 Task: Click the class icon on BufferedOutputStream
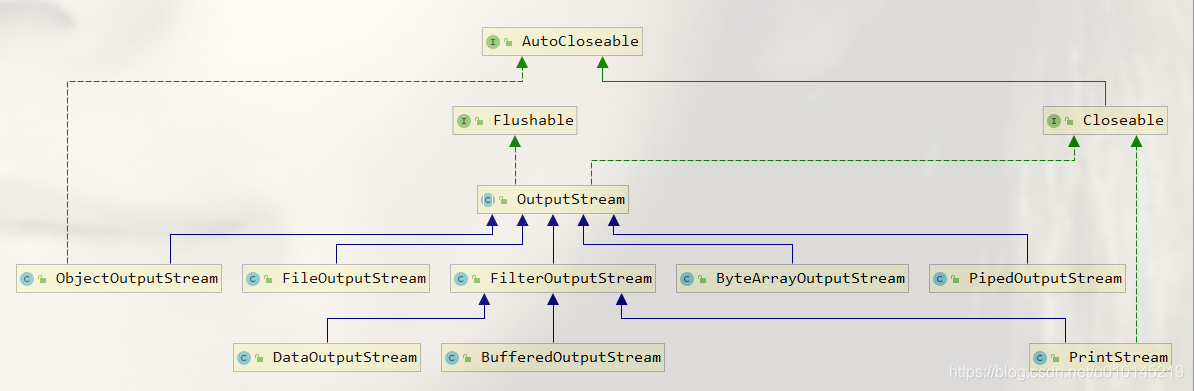(452, 357)
